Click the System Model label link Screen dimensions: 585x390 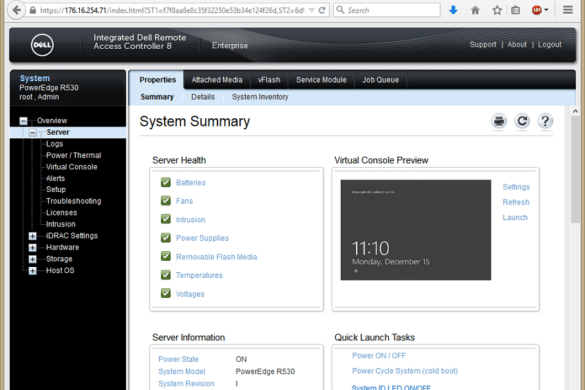(x=182, y=372)
